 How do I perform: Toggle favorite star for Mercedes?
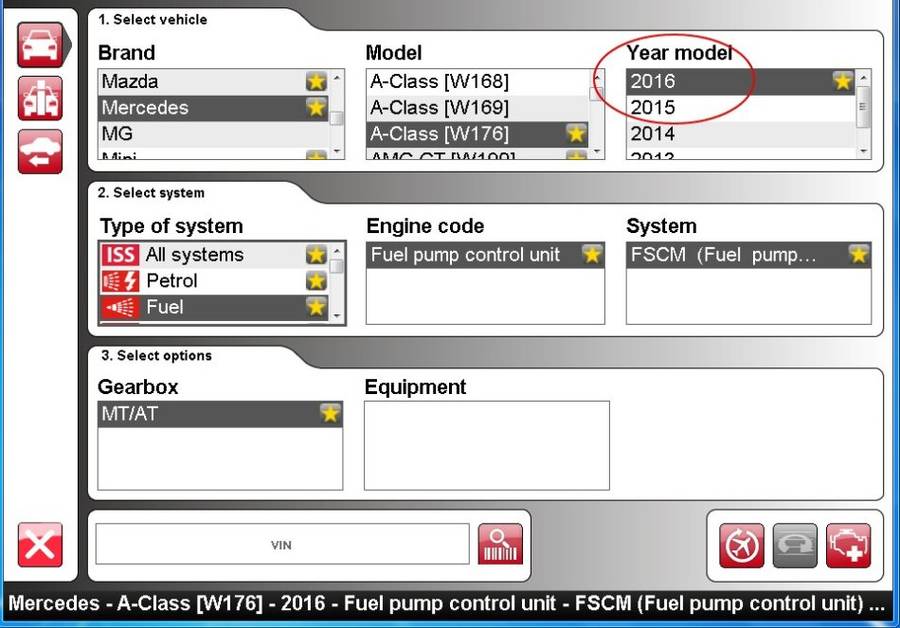[316, 107]
